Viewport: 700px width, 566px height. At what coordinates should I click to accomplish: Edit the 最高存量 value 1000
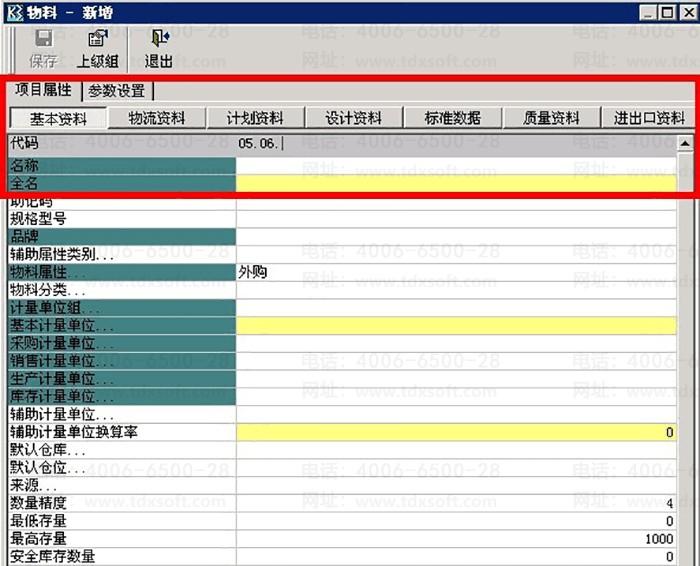(456, 539)
